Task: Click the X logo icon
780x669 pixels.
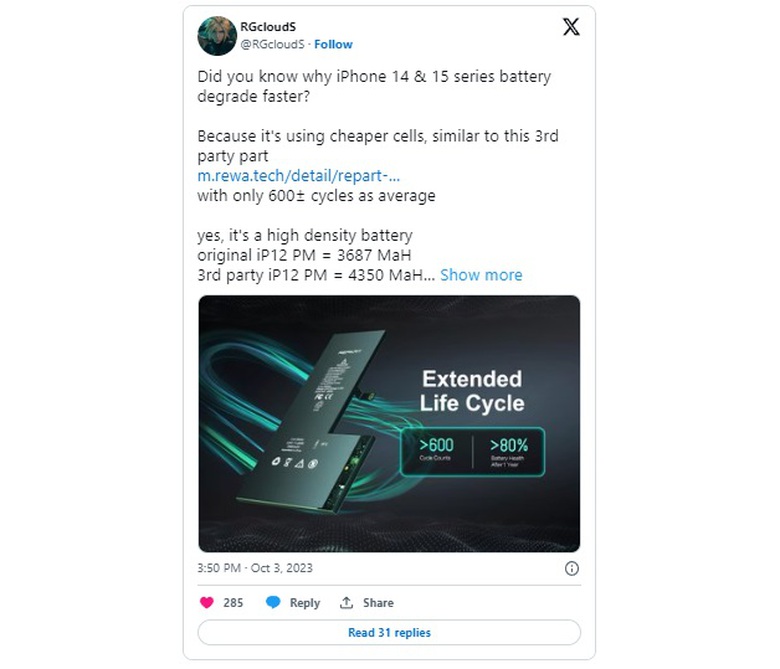Action: pyautogui.click(x=571, y=27)
